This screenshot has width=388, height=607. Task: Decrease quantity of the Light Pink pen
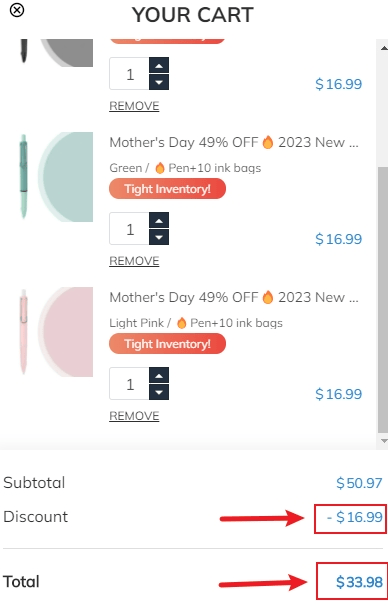pos(159,392)
